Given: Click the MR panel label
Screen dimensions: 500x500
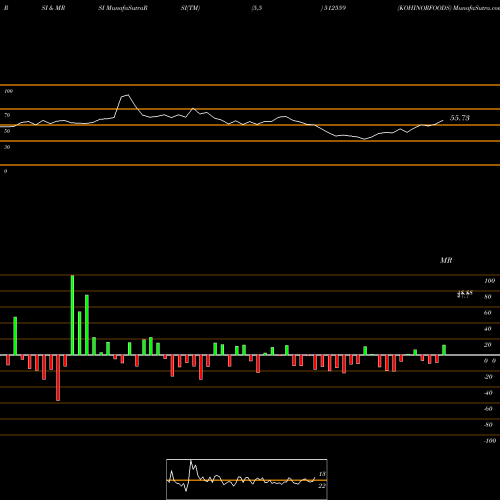Looking at the screenshot, I should click(446, 260).
